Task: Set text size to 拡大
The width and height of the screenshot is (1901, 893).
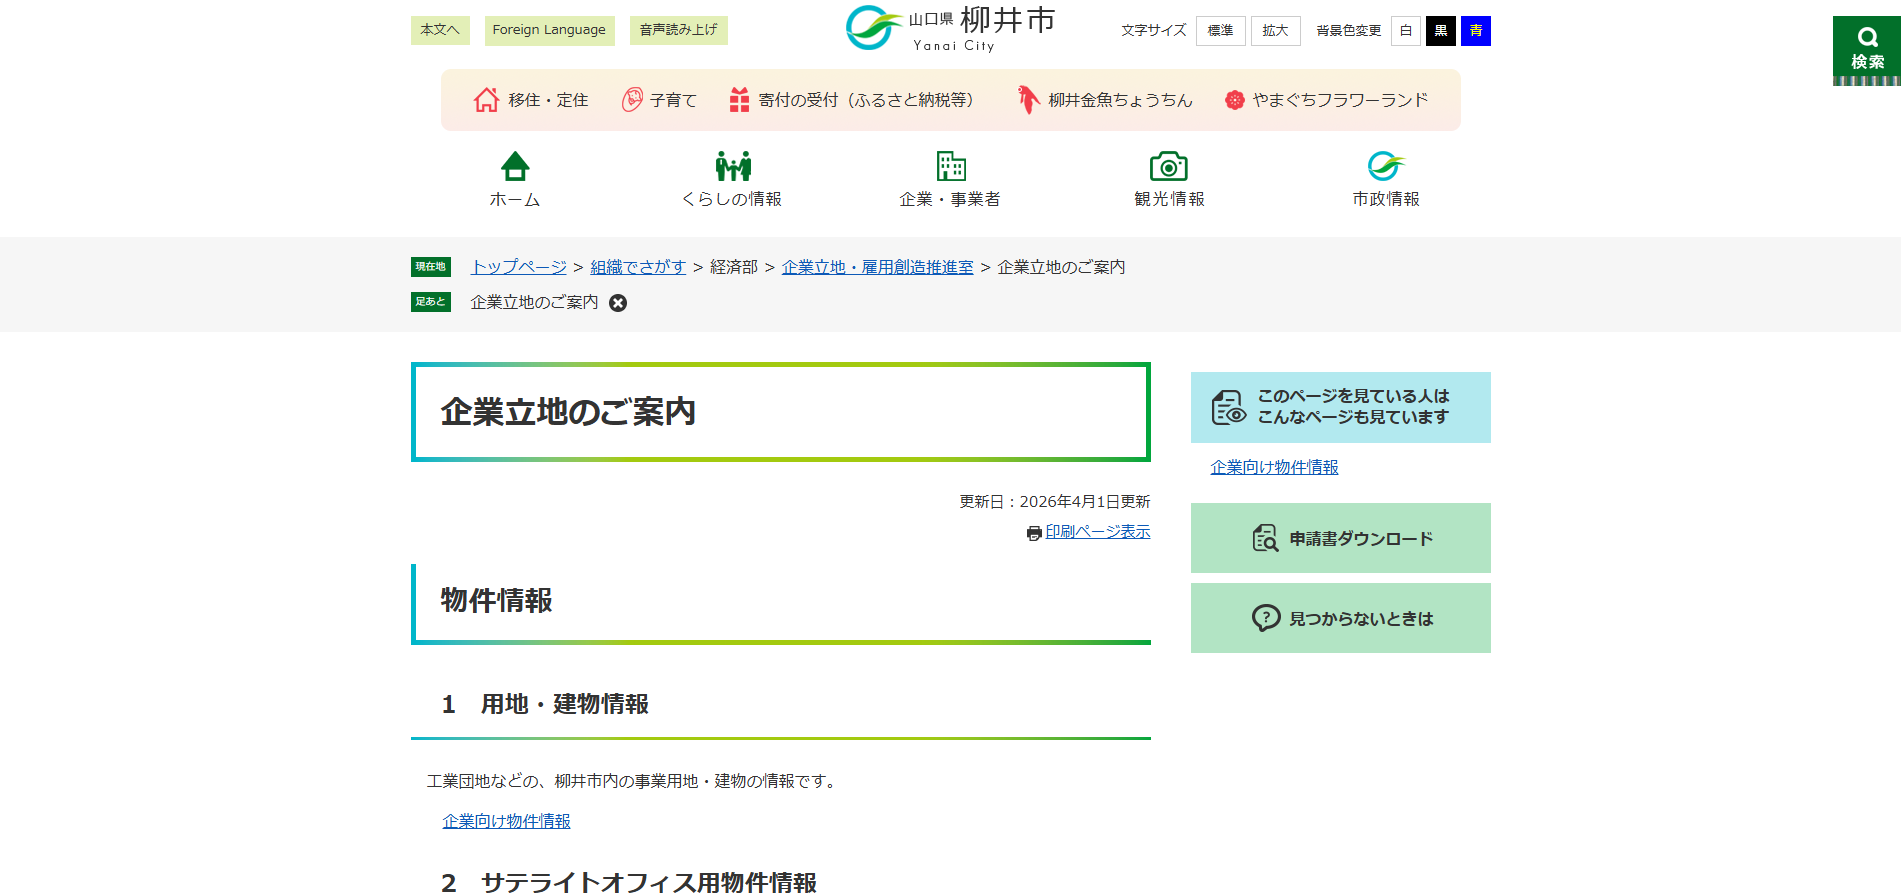Action: pos(1276,31)
